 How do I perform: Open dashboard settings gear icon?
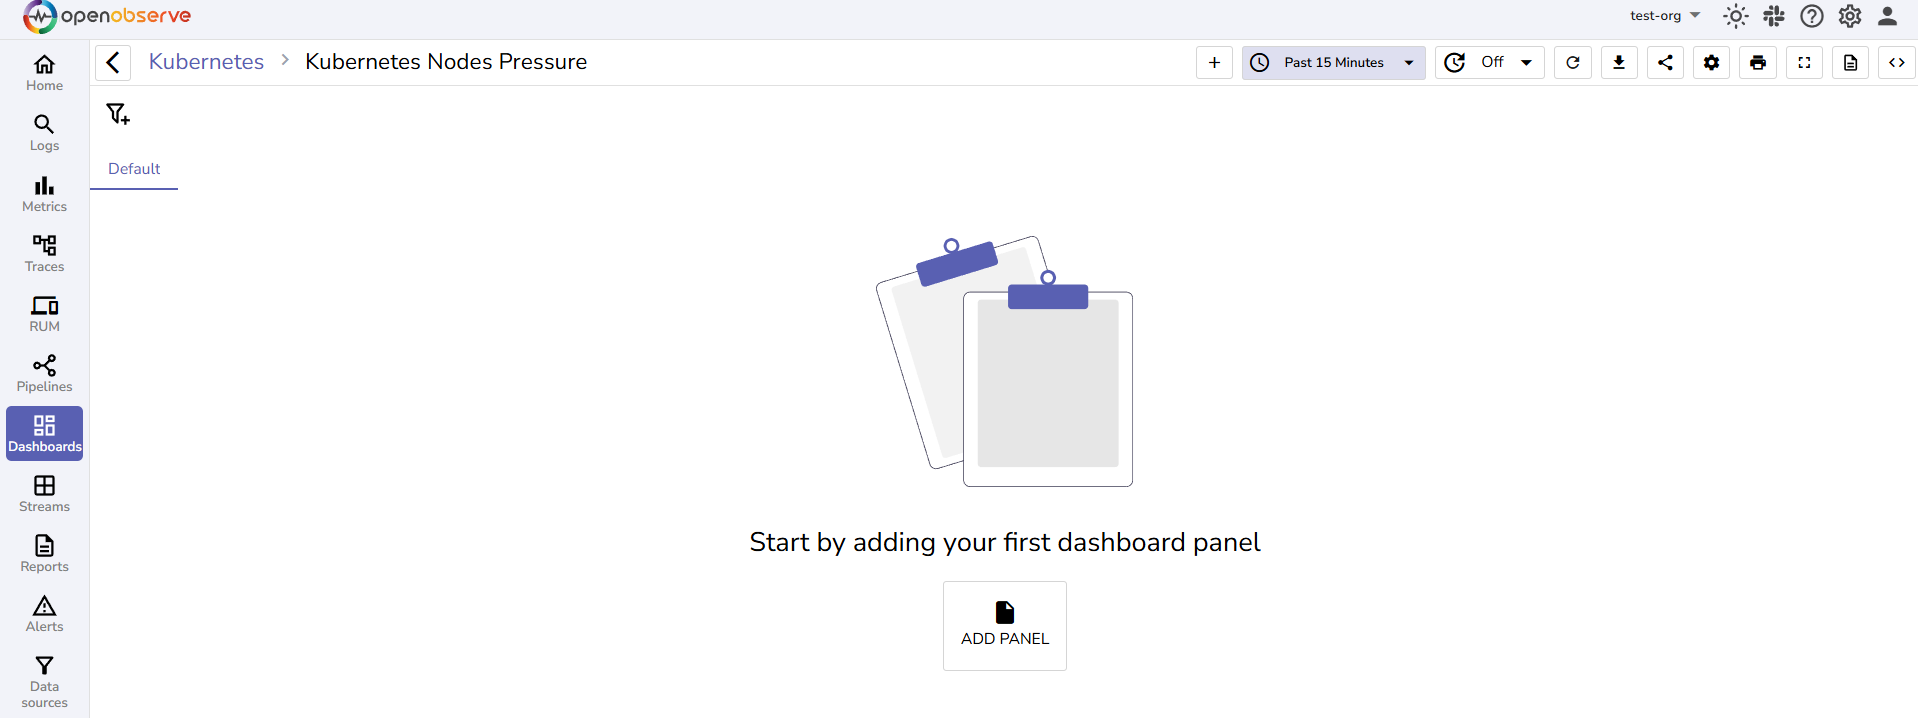(x=1711, y=62)
